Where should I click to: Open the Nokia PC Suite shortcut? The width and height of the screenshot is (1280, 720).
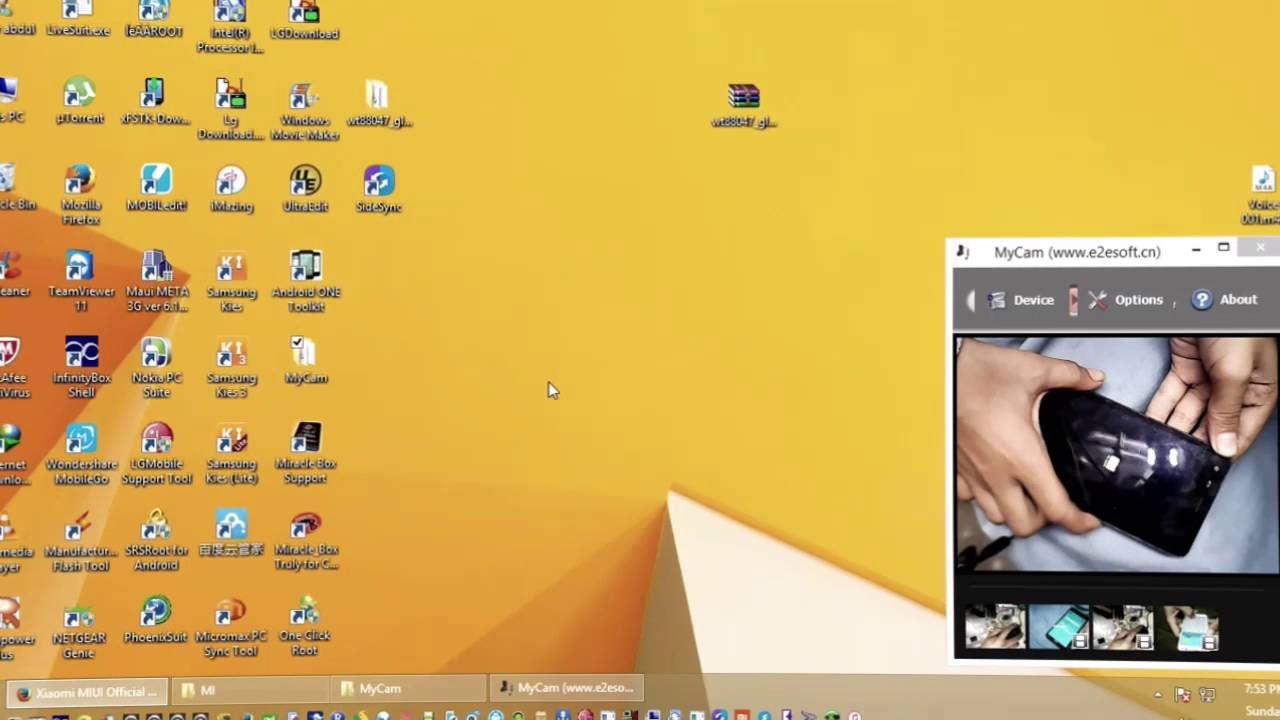click(156, 368)
